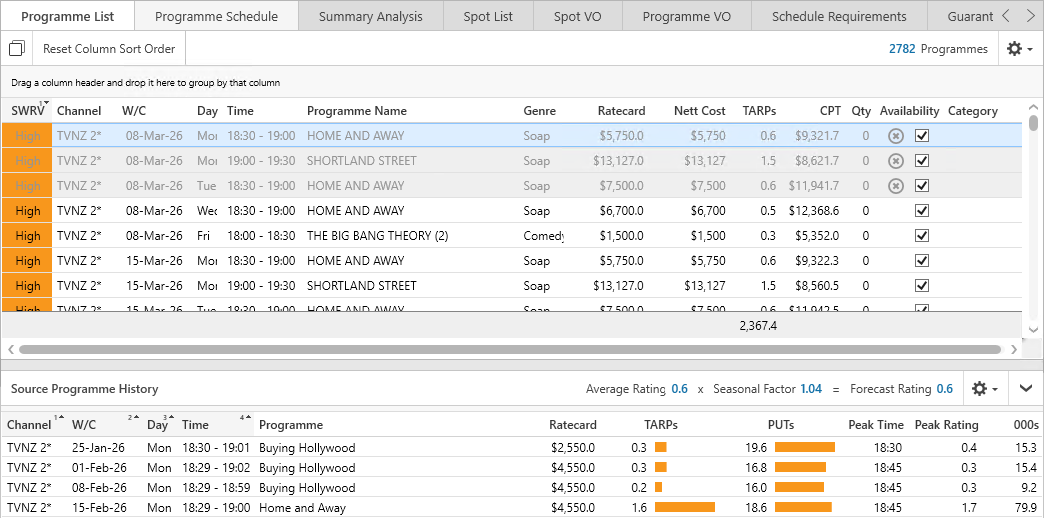Sort by the Programme Name column header

tap(356, 111)
